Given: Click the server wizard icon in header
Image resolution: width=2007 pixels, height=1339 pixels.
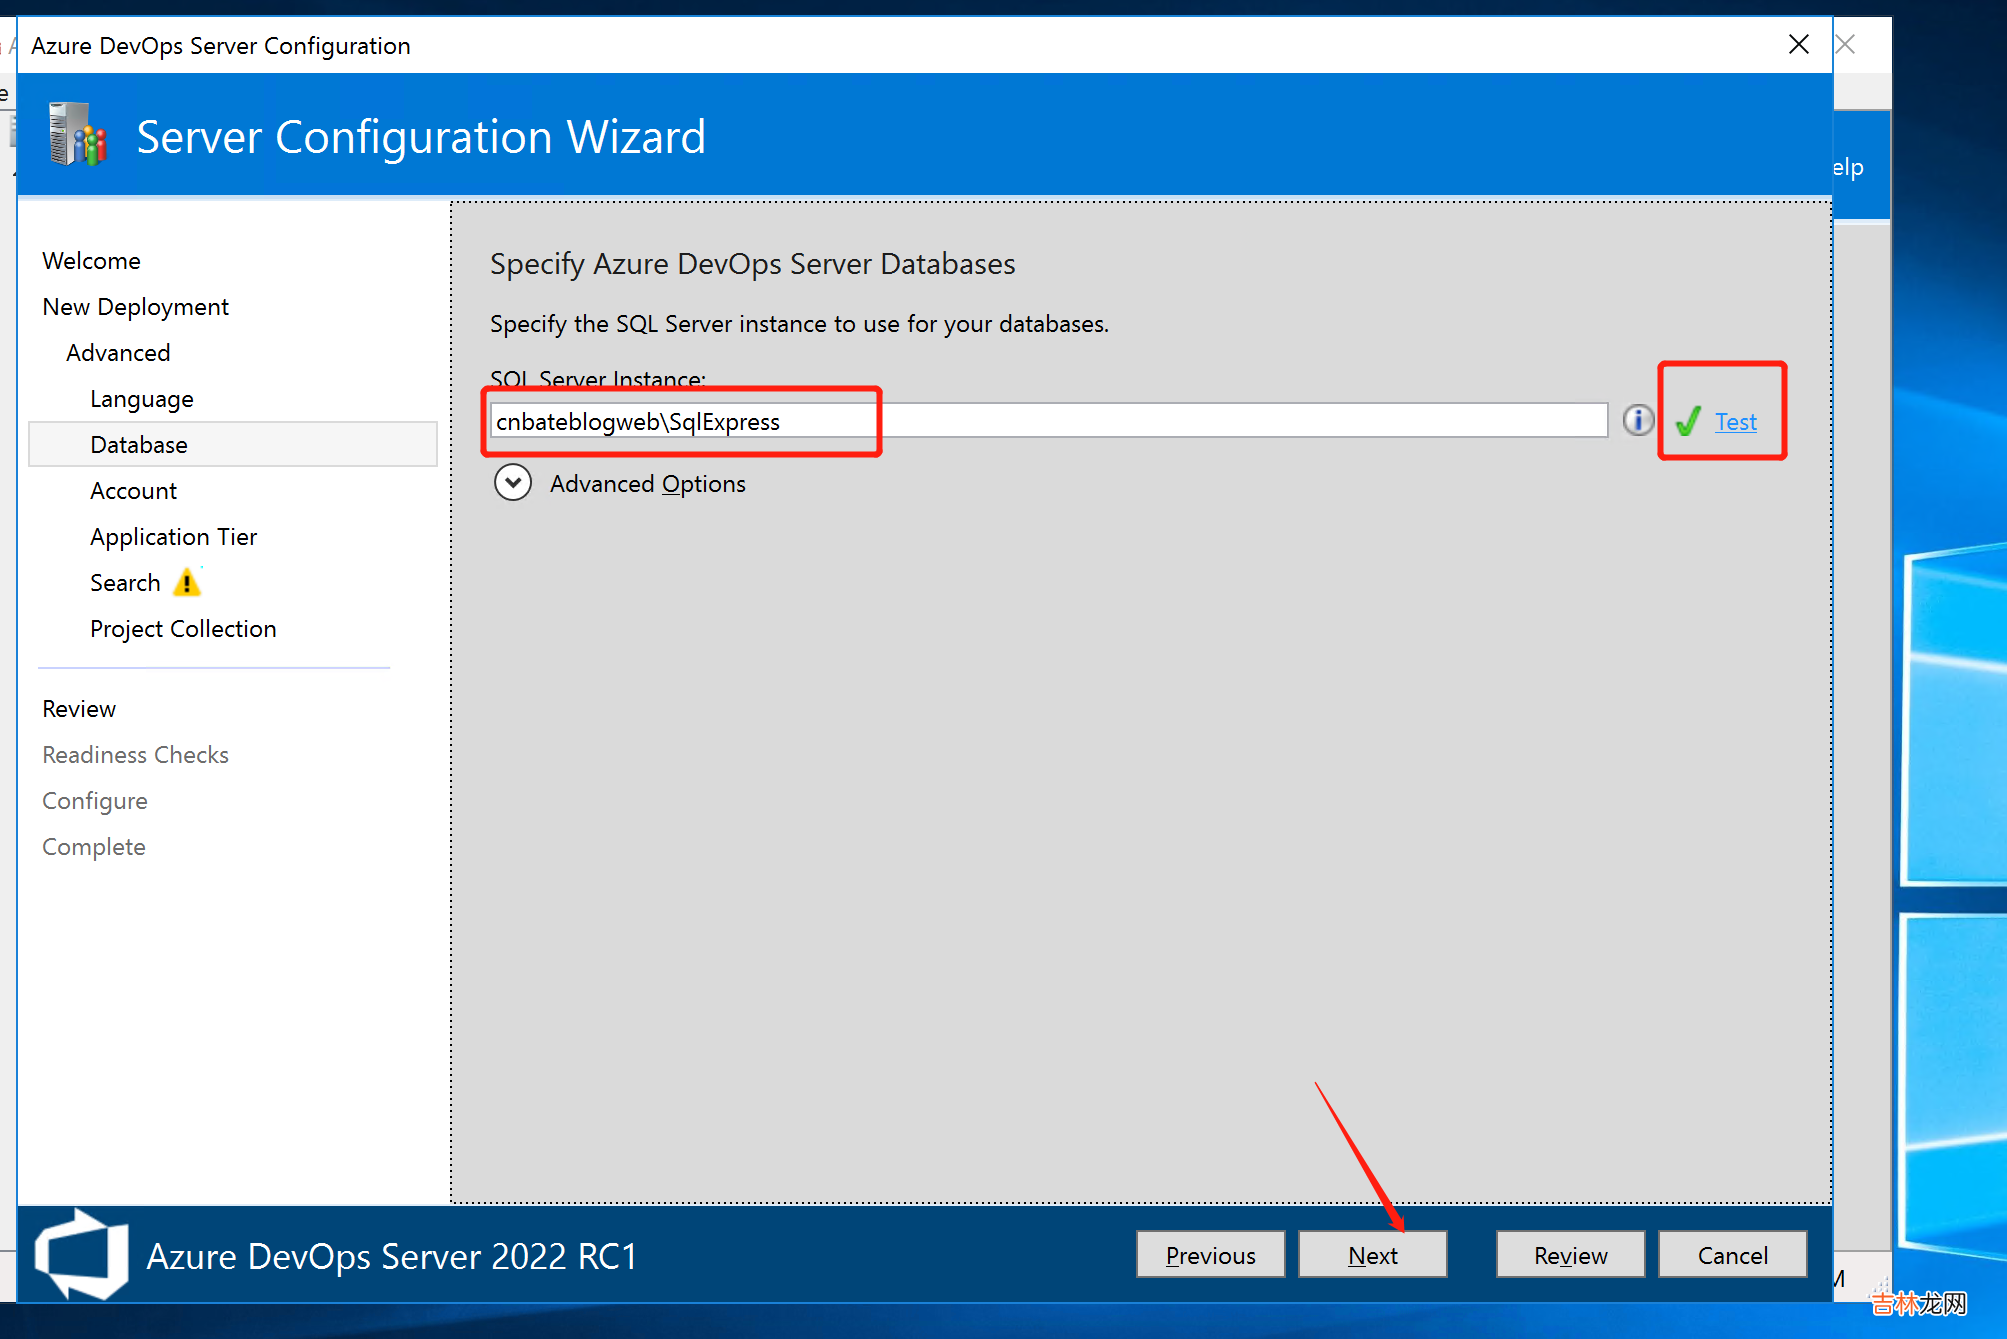Looking at the screenshot, I should point(78,135).
